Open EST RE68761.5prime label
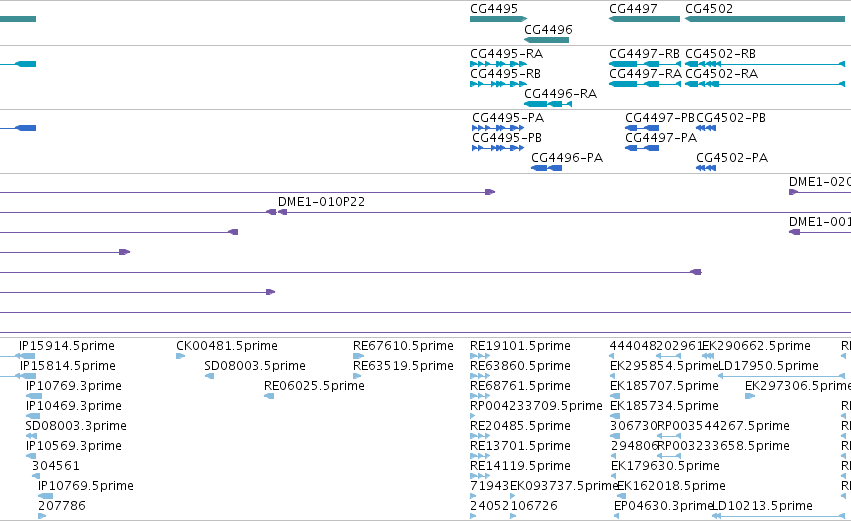Screen dimensions: 851x521 [520, 386]
